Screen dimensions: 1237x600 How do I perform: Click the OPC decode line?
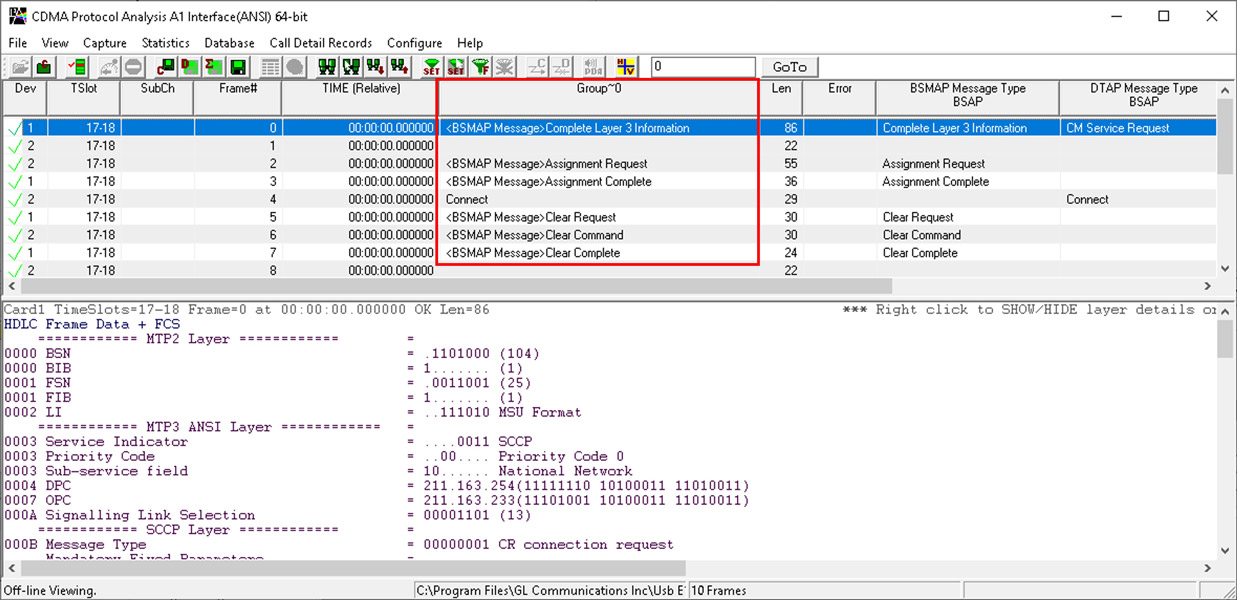[x=376, y=501]
